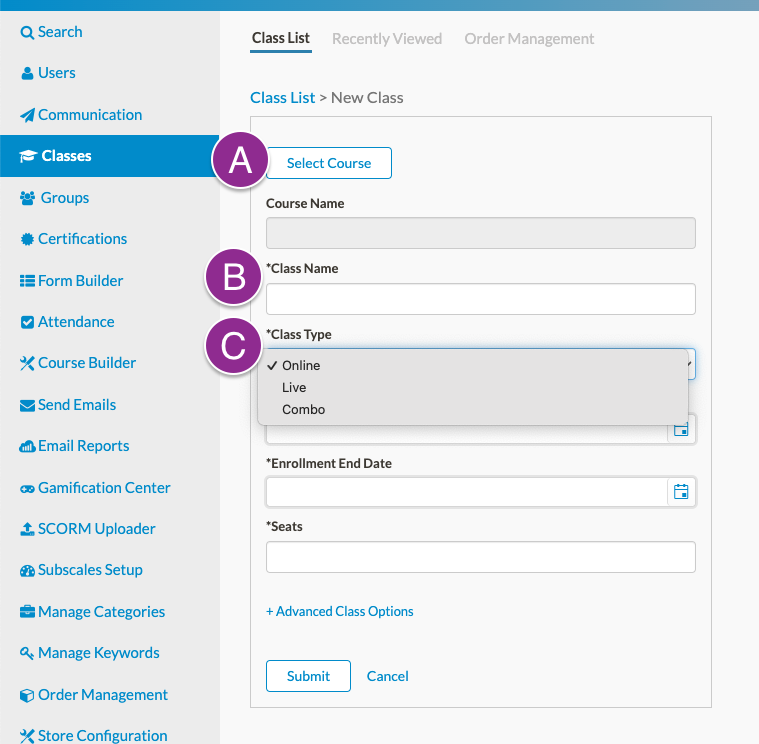The image size is (759, 744).
Task: Switch to the Recently Viewed tab
Action: point(387,39)
